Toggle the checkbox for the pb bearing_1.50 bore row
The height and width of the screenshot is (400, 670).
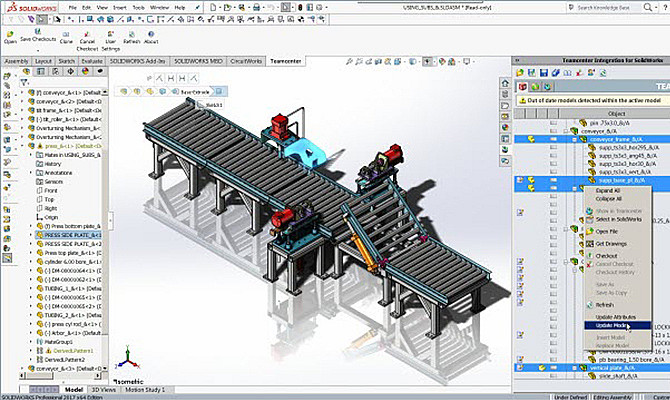[x=553, y=359]
